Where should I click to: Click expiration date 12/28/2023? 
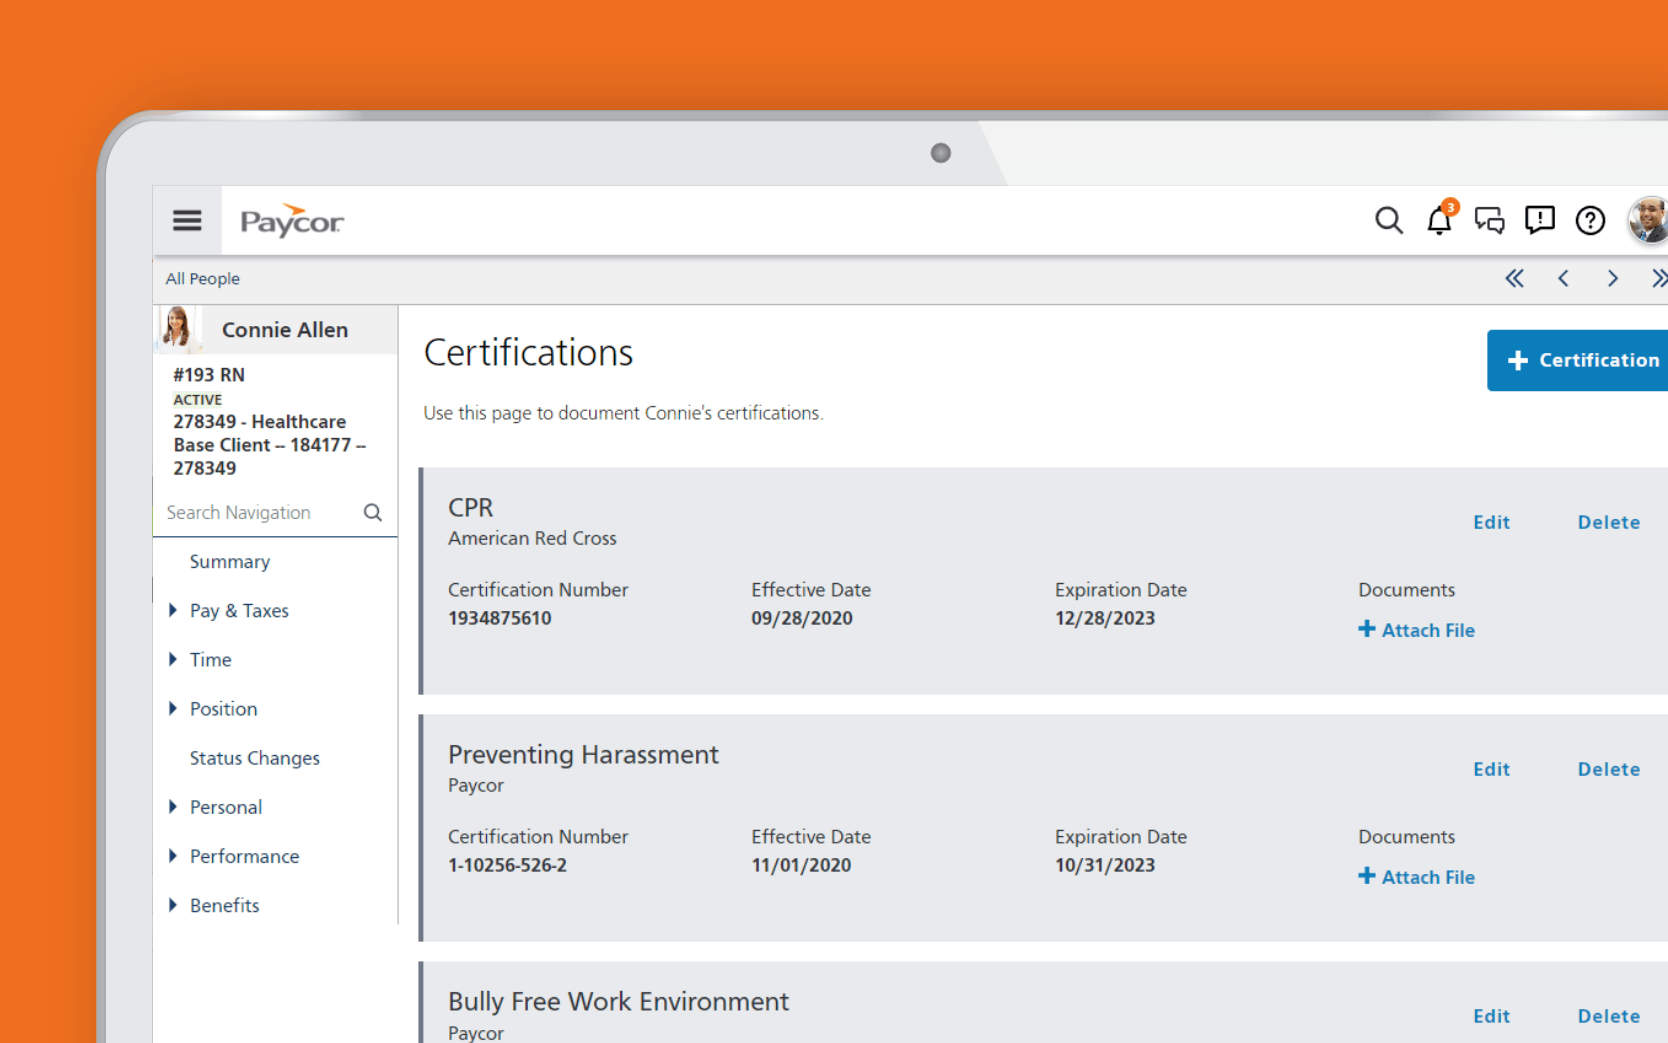tap(1105, 618)
